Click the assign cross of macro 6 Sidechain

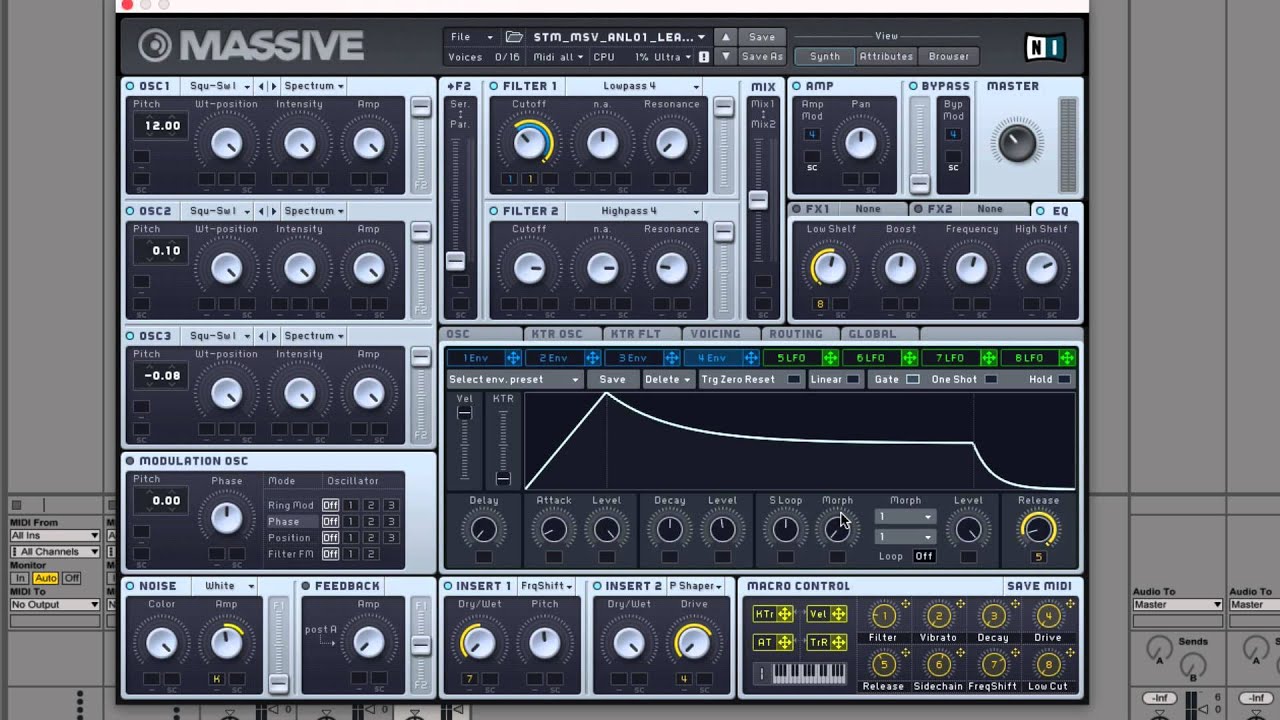pos(961,653)
